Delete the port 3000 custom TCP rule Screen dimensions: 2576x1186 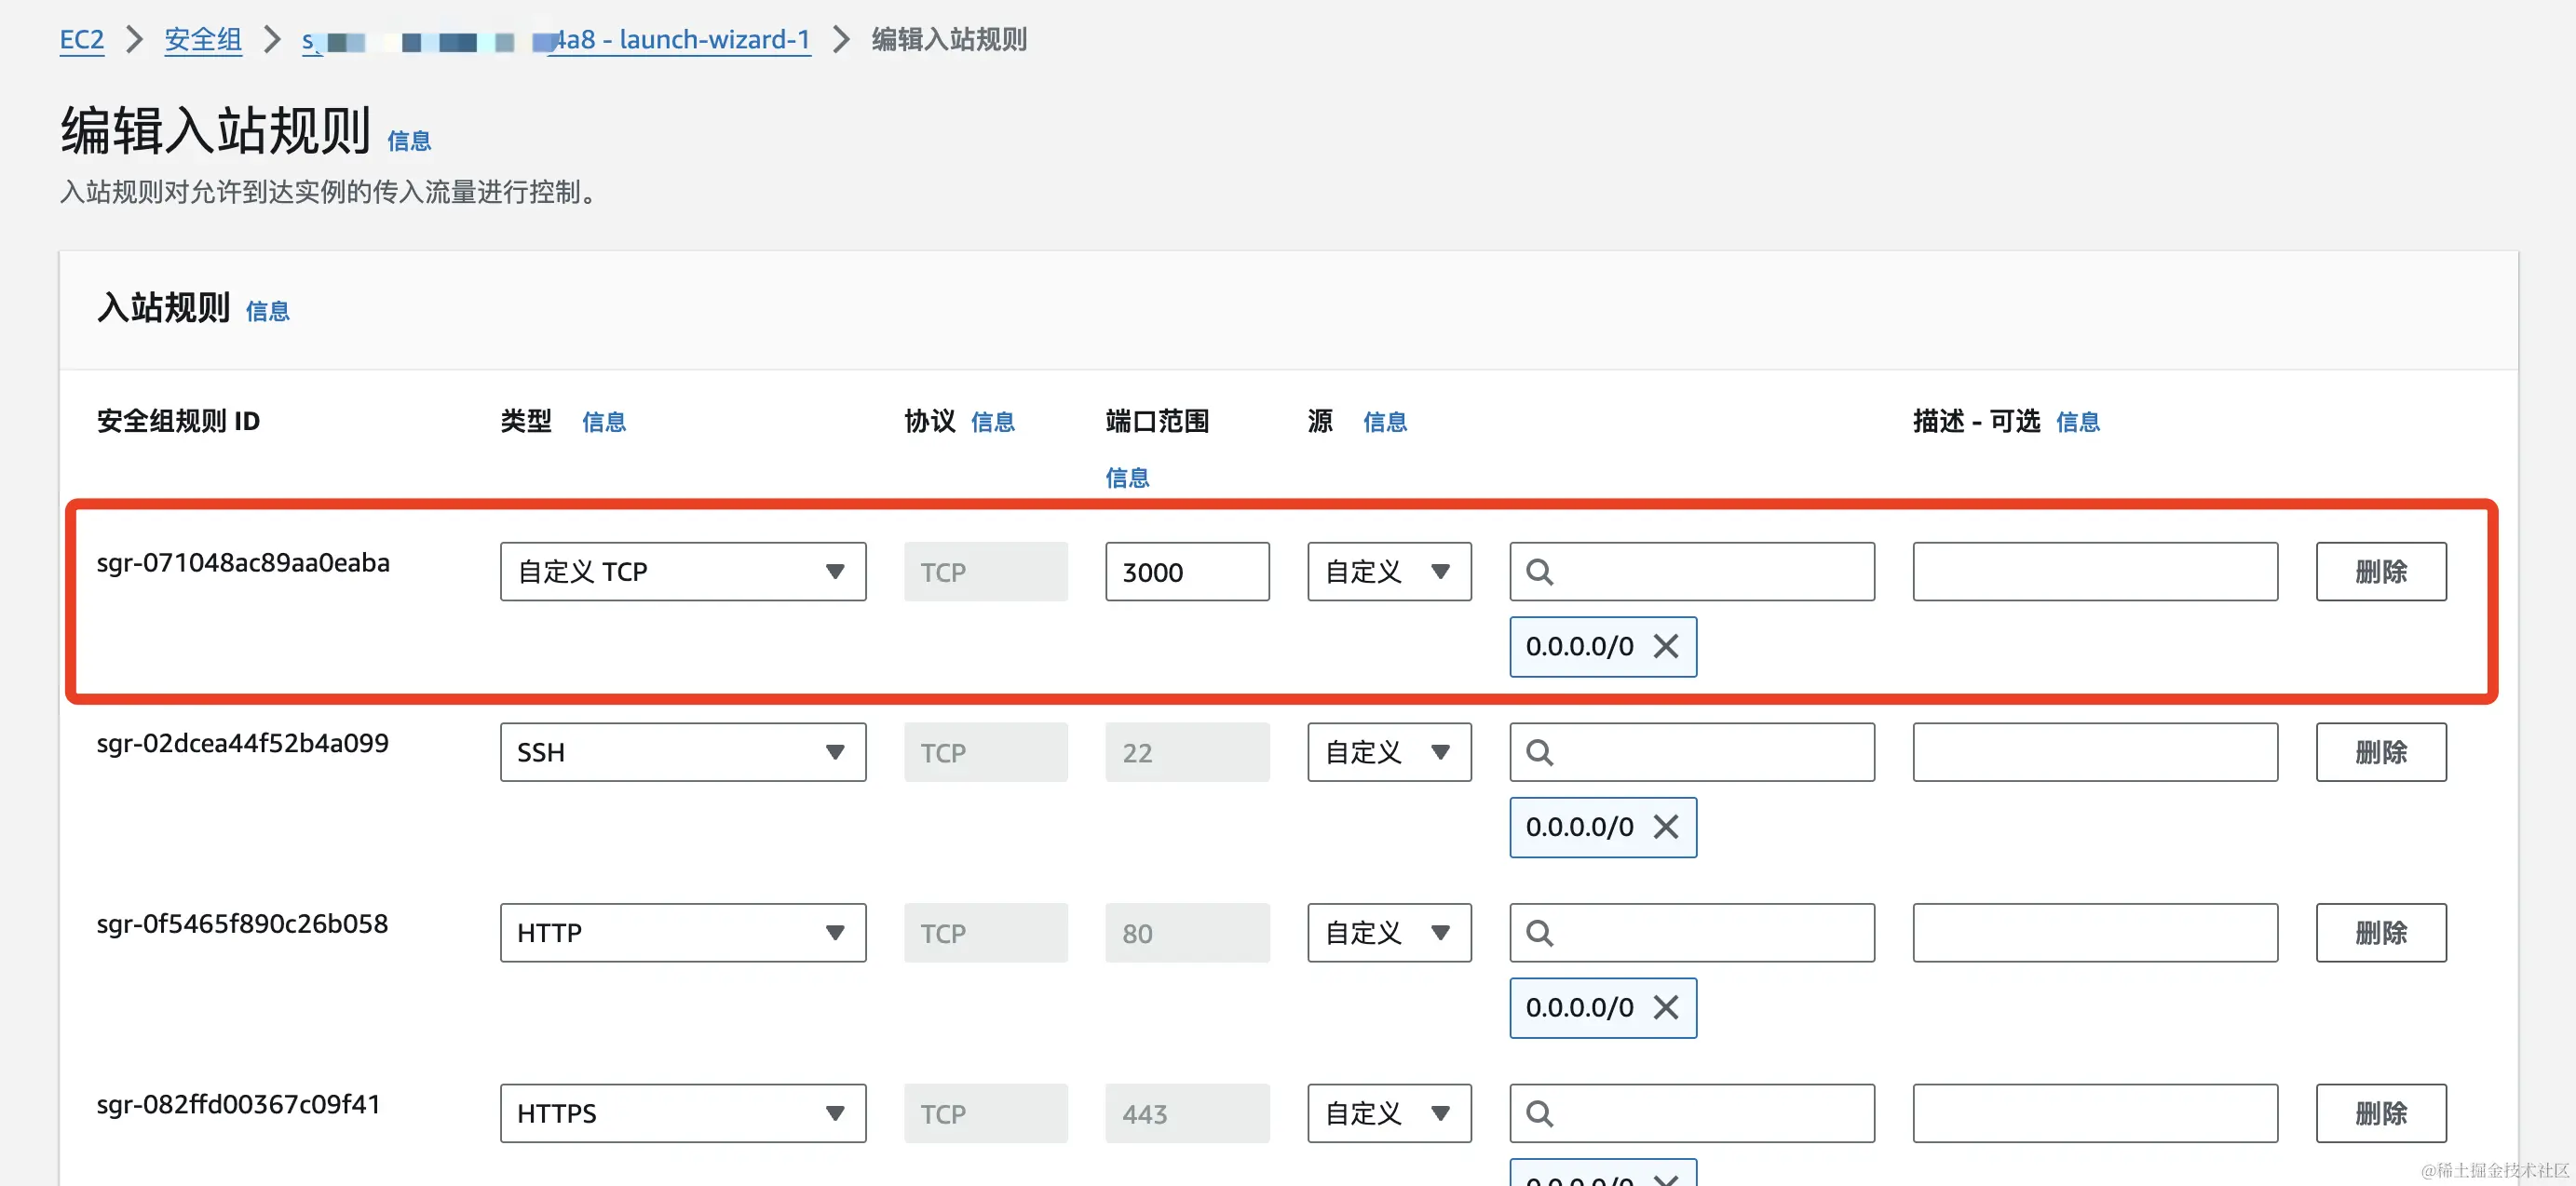coord(2380,572)
